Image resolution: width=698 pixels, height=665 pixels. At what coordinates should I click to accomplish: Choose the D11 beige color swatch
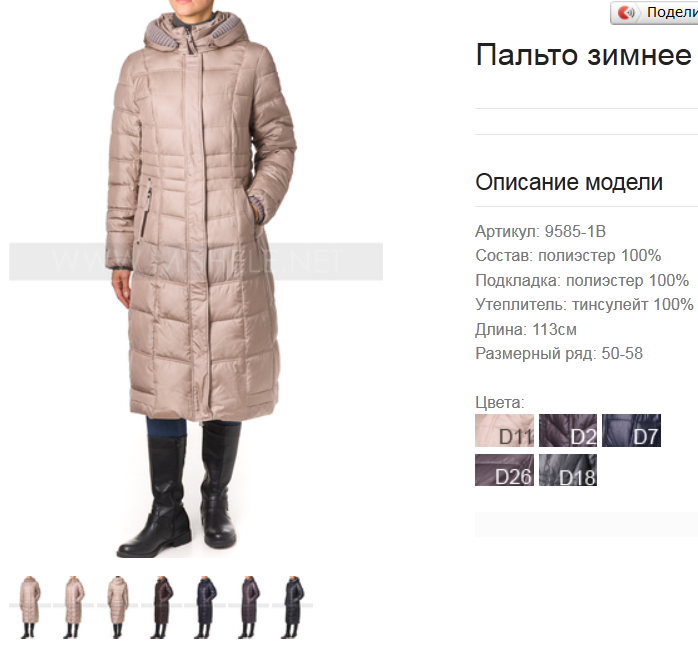pyautogui.click(x=504, y=430)
